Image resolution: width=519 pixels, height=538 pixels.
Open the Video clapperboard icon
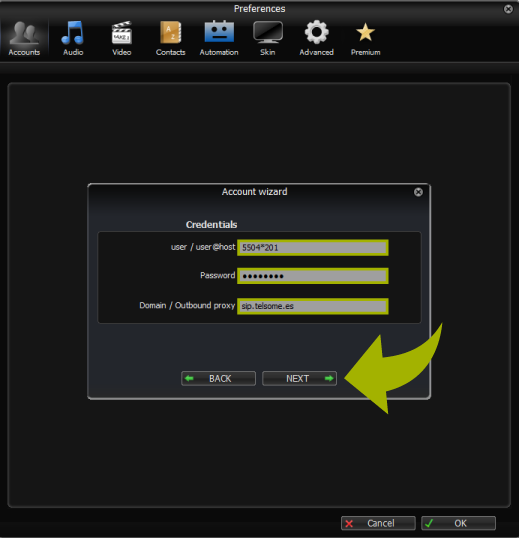click(121, 33)
